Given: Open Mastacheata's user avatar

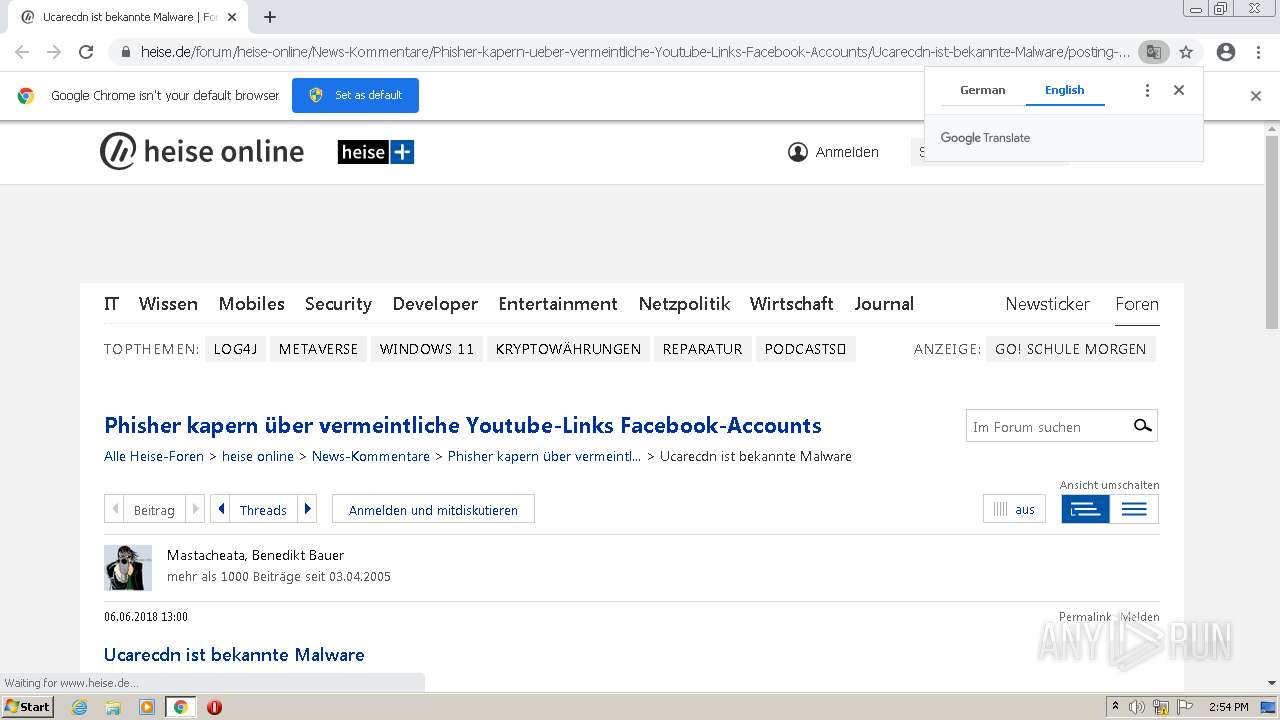Looking at the screenshot, I should coord(128,567).
